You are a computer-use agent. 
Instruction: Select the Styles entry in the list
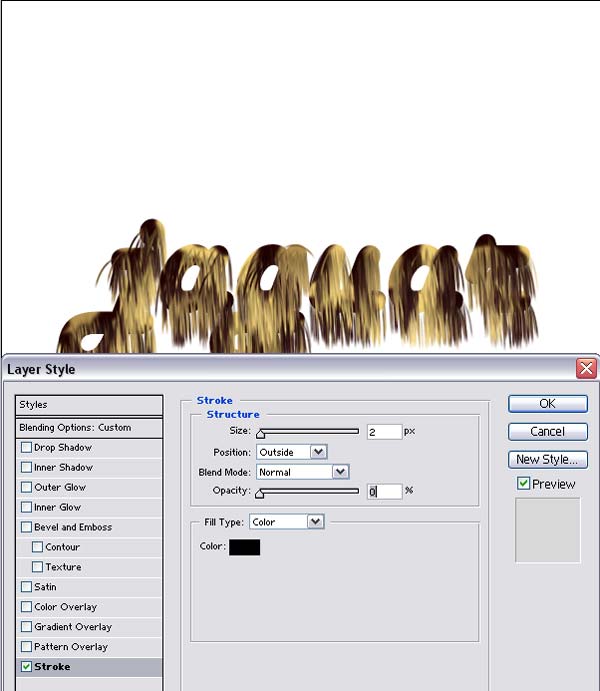[x=89, y=405]
